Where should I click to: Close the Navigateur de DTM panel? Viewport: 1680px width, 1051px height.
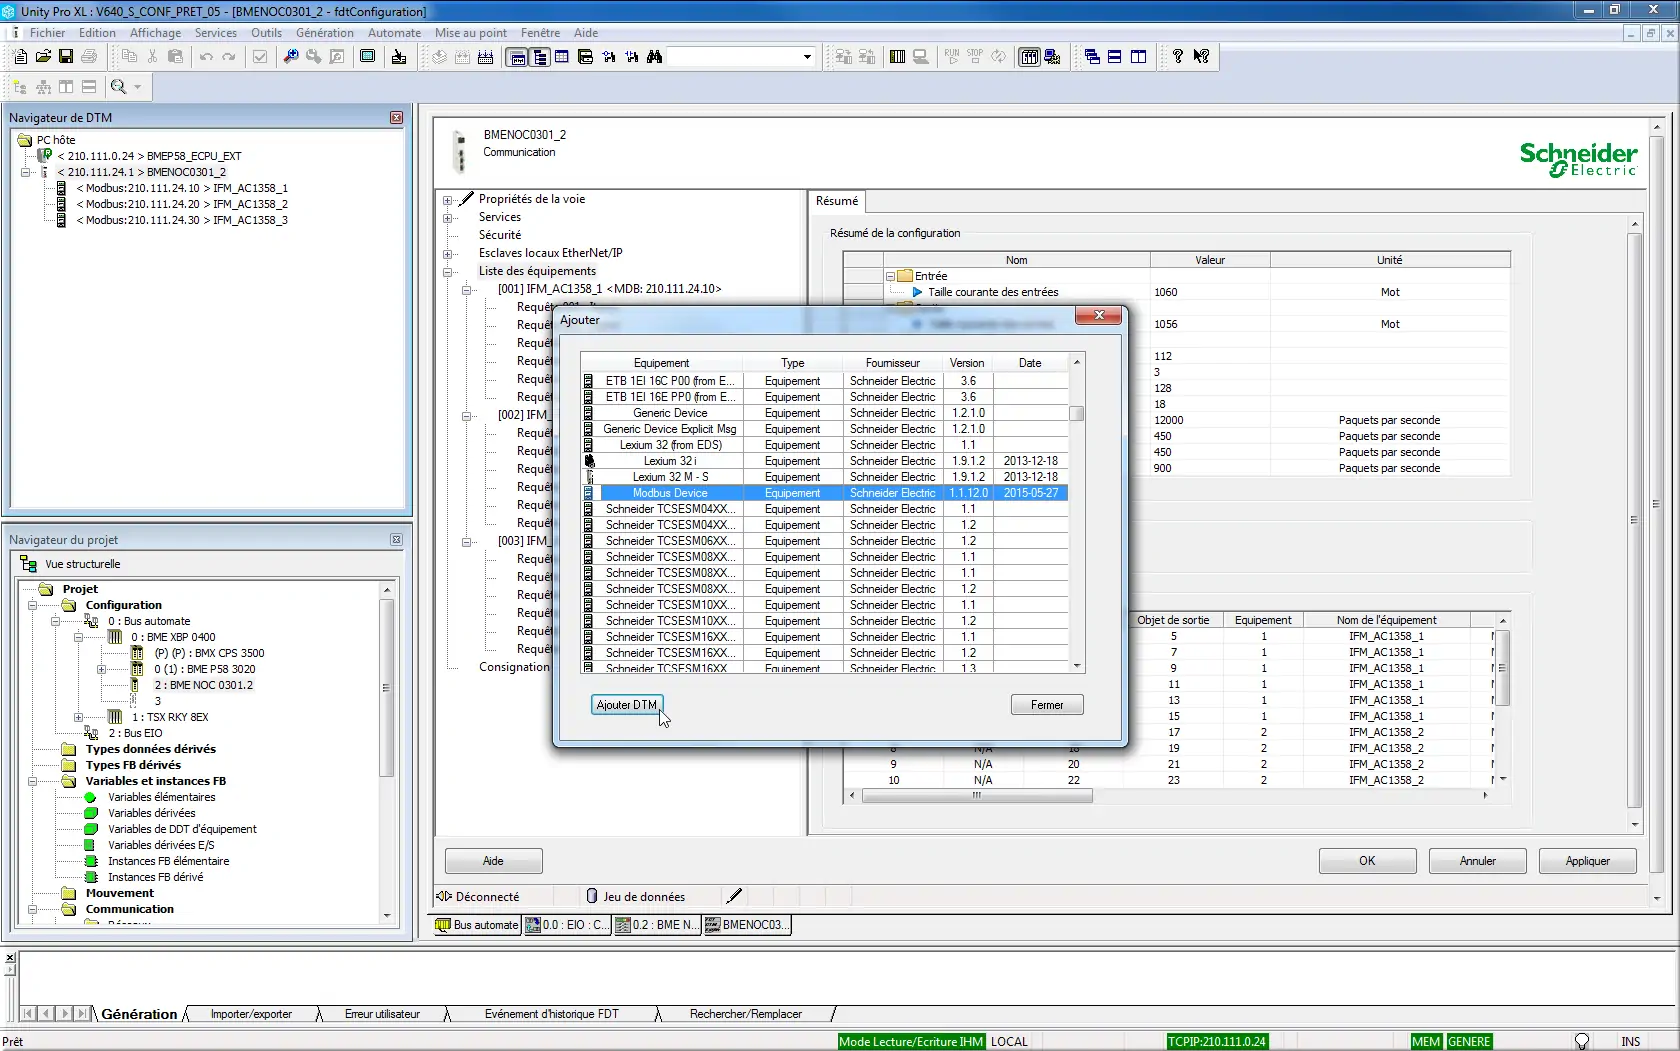pos(396,118)
